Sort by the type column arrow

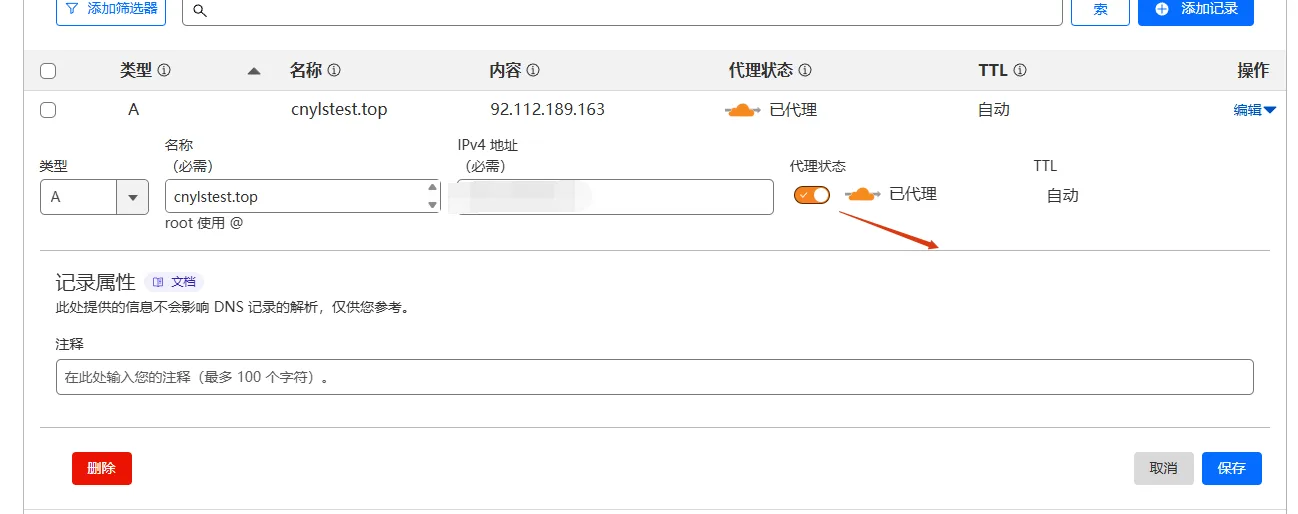pos(254,71)
